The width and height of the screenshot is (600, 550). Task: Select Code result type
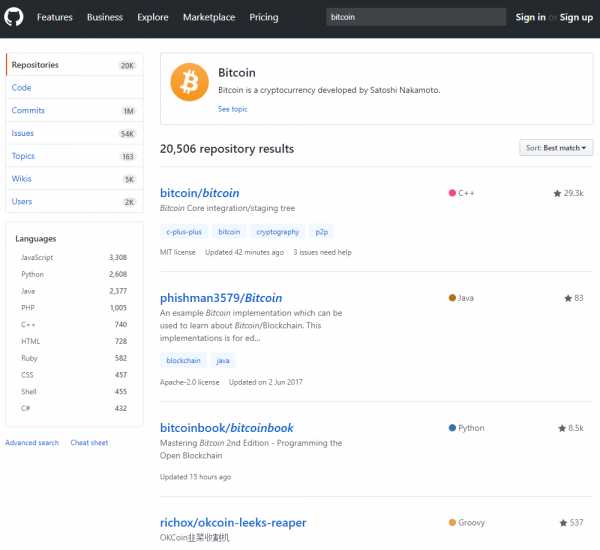(x=75, y=88)
